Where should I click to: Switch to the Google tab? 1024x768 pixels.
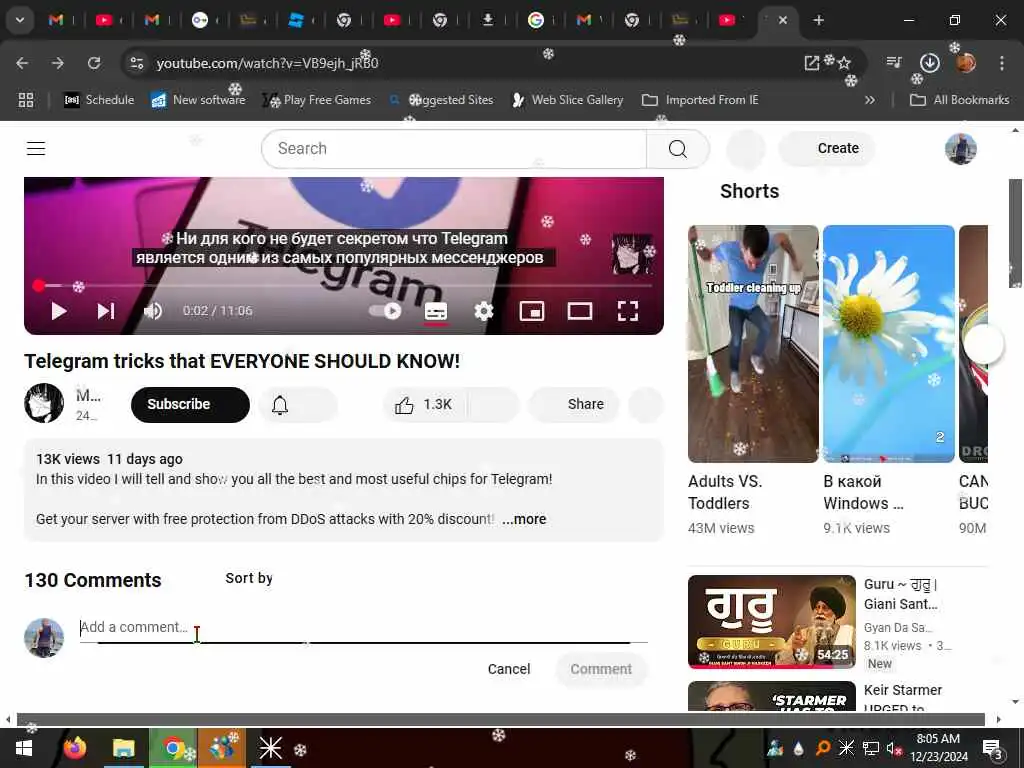point(536,20)
